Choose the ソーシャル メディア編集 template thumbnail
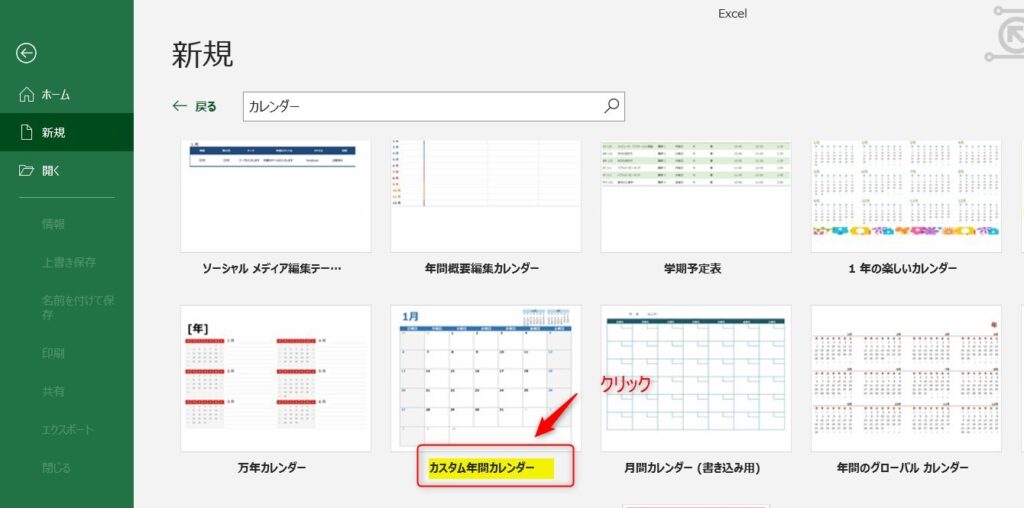The width and height of the screenshot is (1024, 508). (x=275, y=196)
